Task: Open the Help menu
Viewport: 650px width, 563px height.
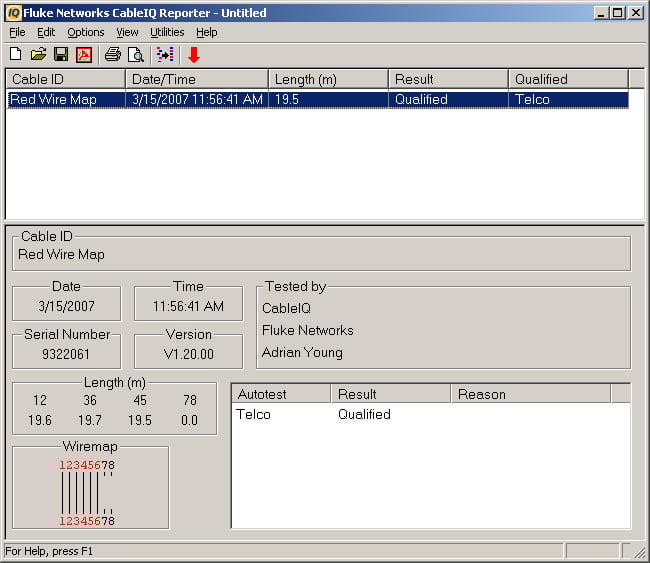Action: pyautogui.click(x=207, y=32)
